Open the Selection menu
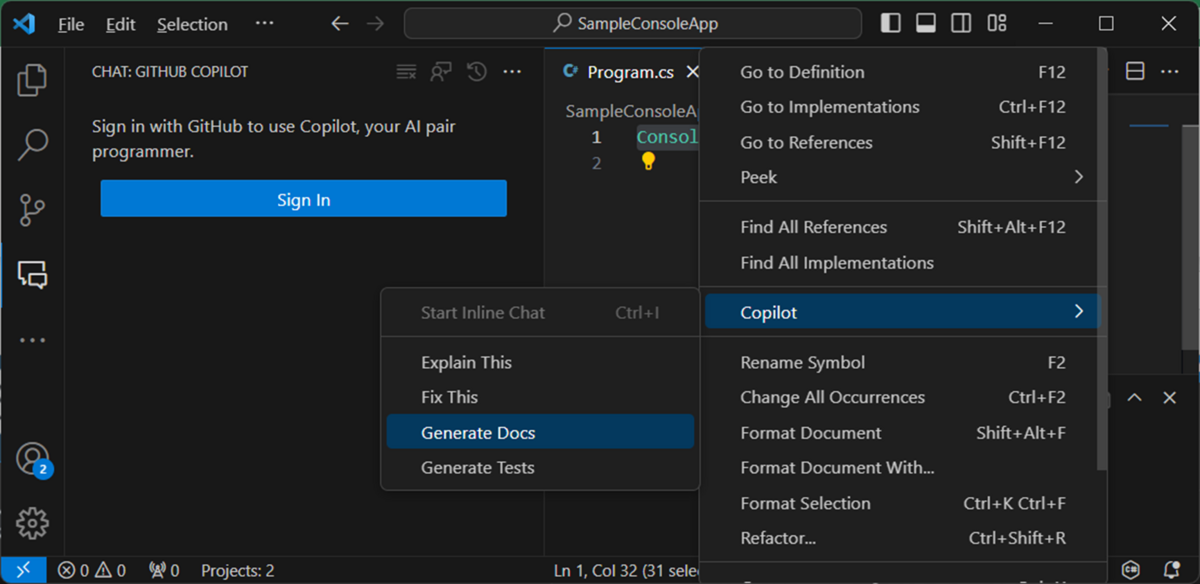1200x584 pixels. [192, 24]
